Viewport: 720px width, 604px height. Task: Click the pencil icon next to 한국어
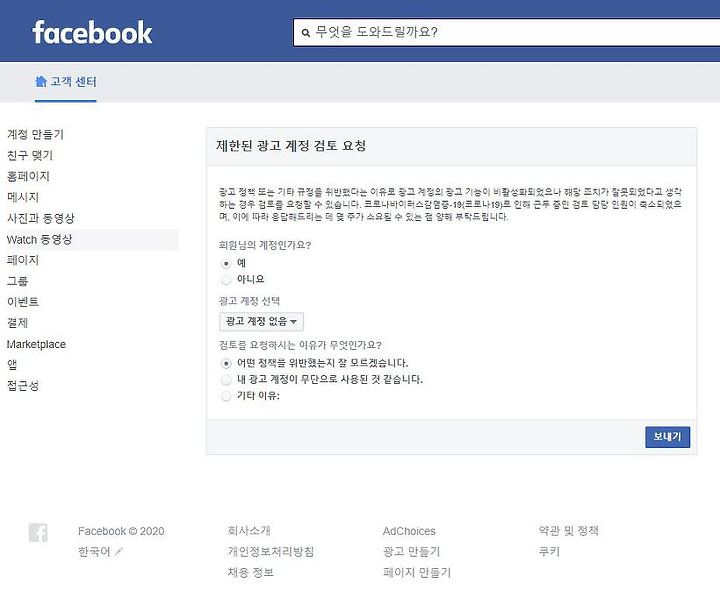[x=119, y=551]
